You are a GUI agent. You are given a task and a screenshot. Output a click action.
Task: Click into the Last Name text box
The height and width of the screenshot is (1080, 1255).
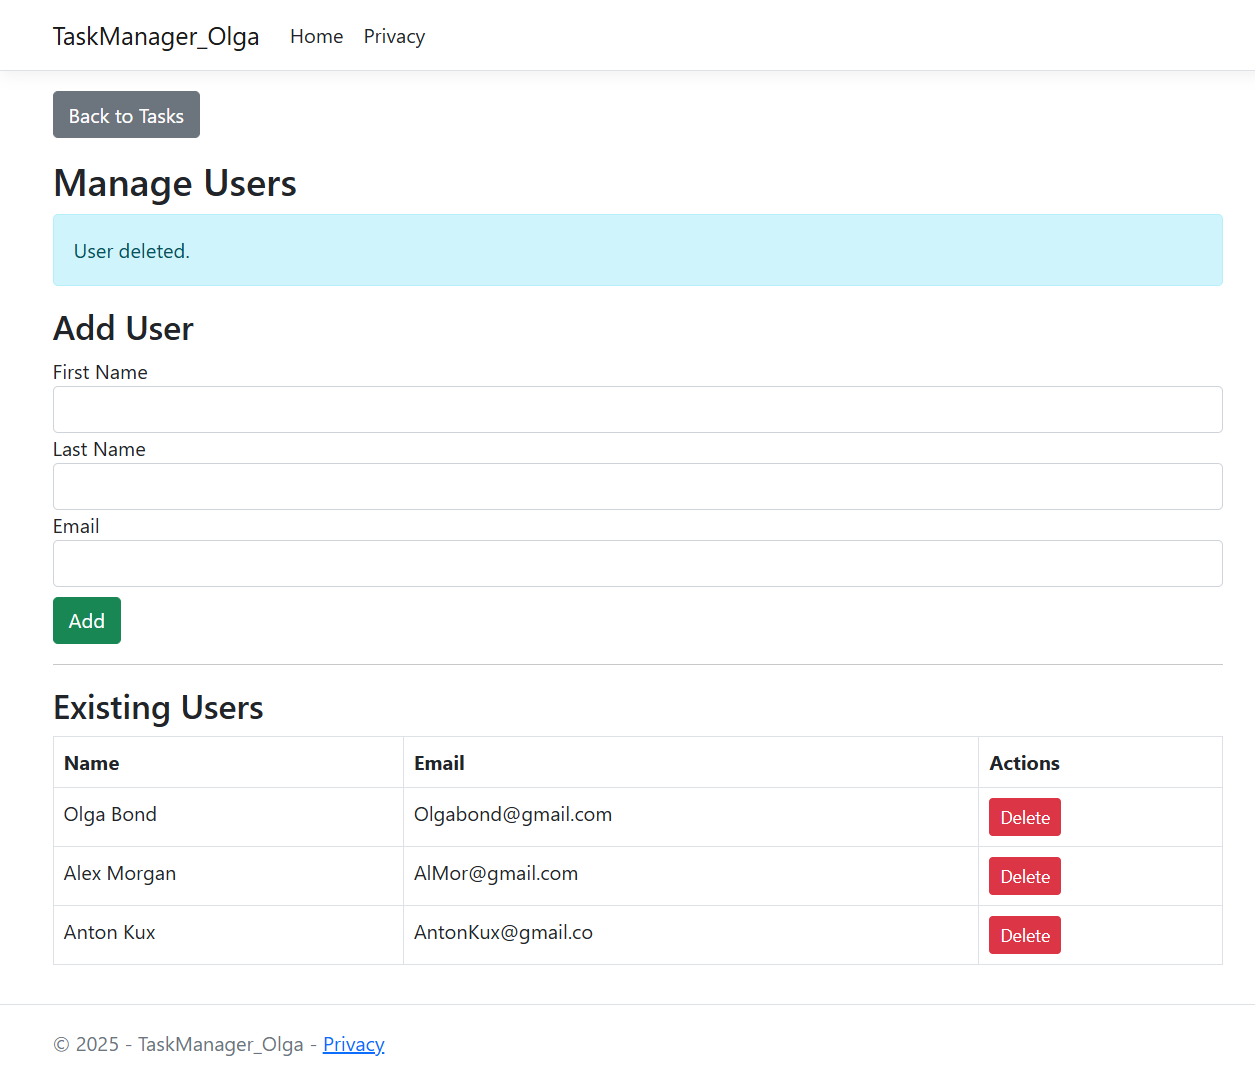tap(637, 487)
